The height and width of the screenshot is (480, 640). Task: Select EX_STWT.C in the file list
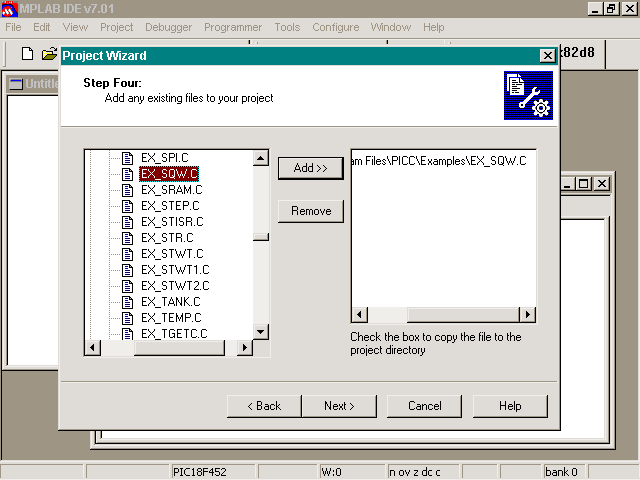(x=172, y=254)
